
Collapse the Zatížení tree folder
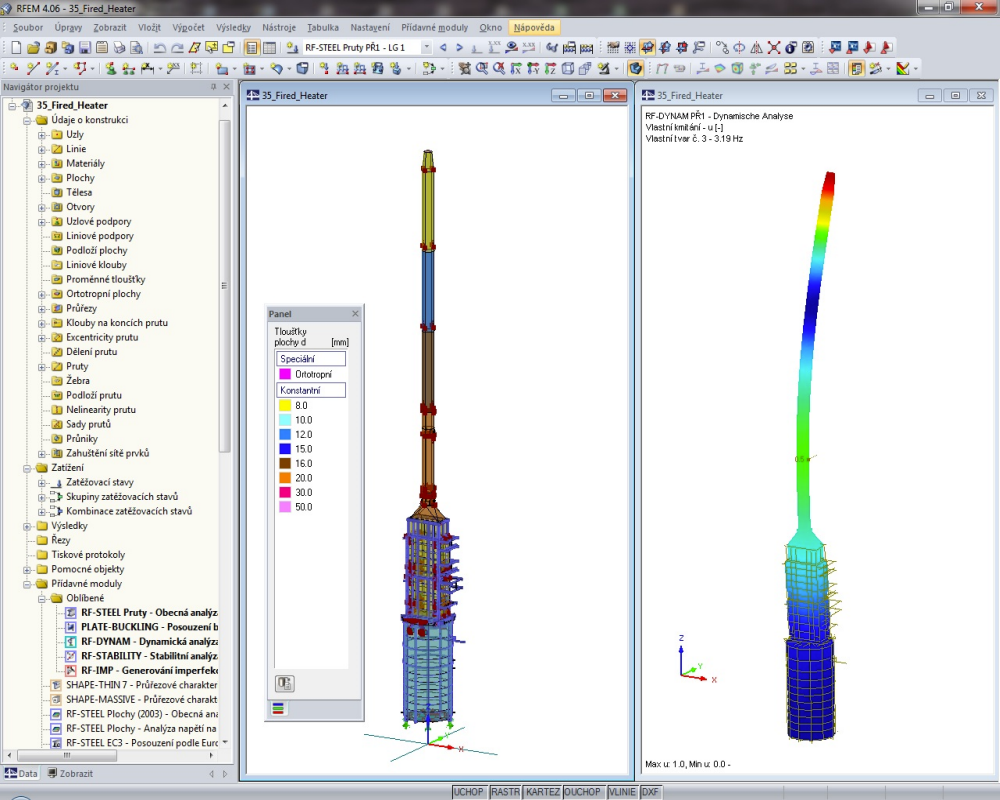click(27, 467)
